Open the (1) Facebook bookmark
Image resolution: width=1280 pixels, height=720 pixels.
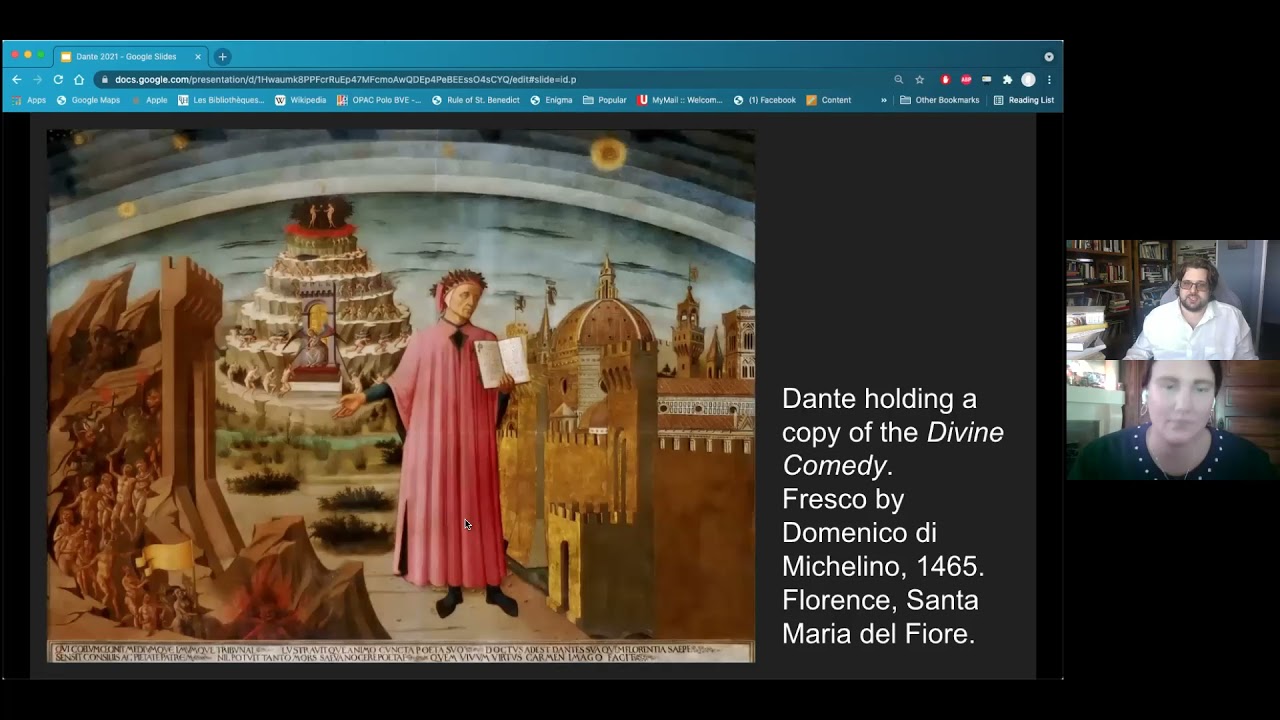coord(765,100)
